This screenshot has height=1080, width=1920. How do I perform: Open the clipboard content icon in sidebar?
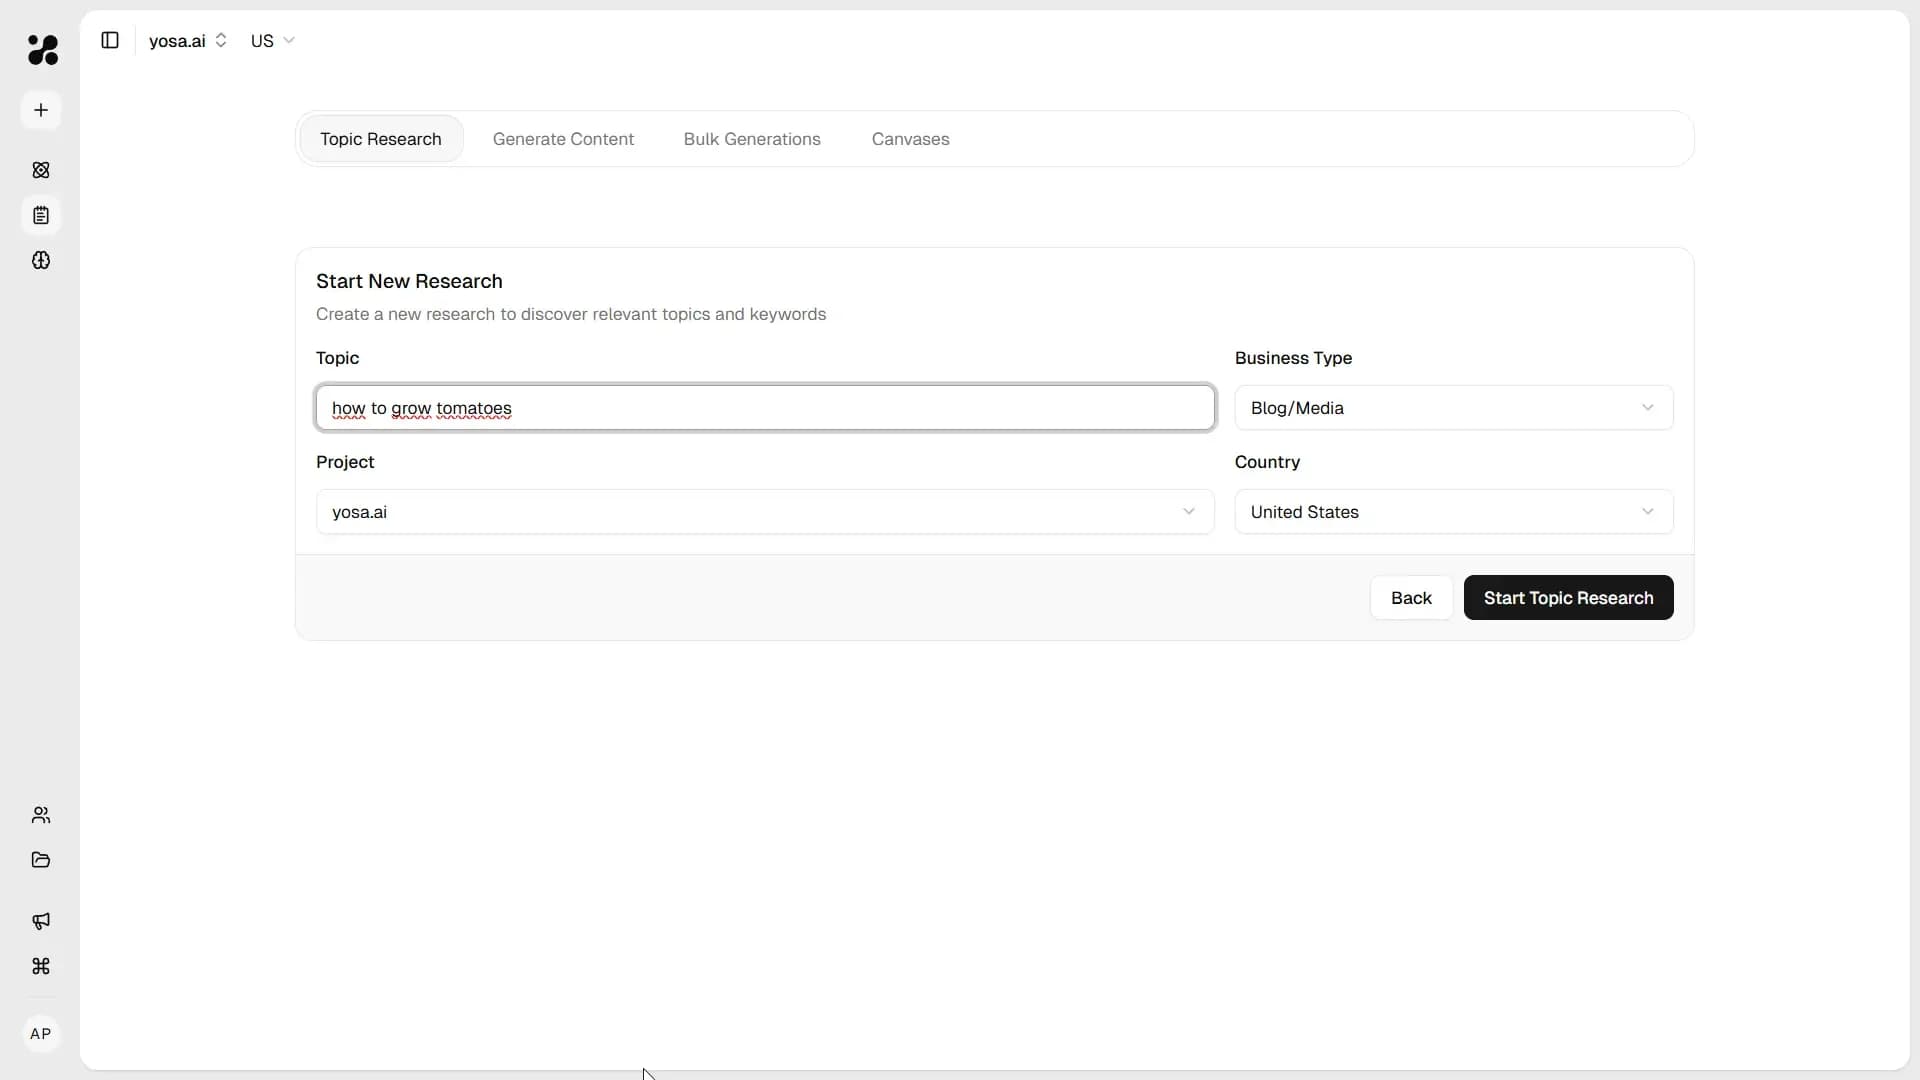click(x=41, y=215)
